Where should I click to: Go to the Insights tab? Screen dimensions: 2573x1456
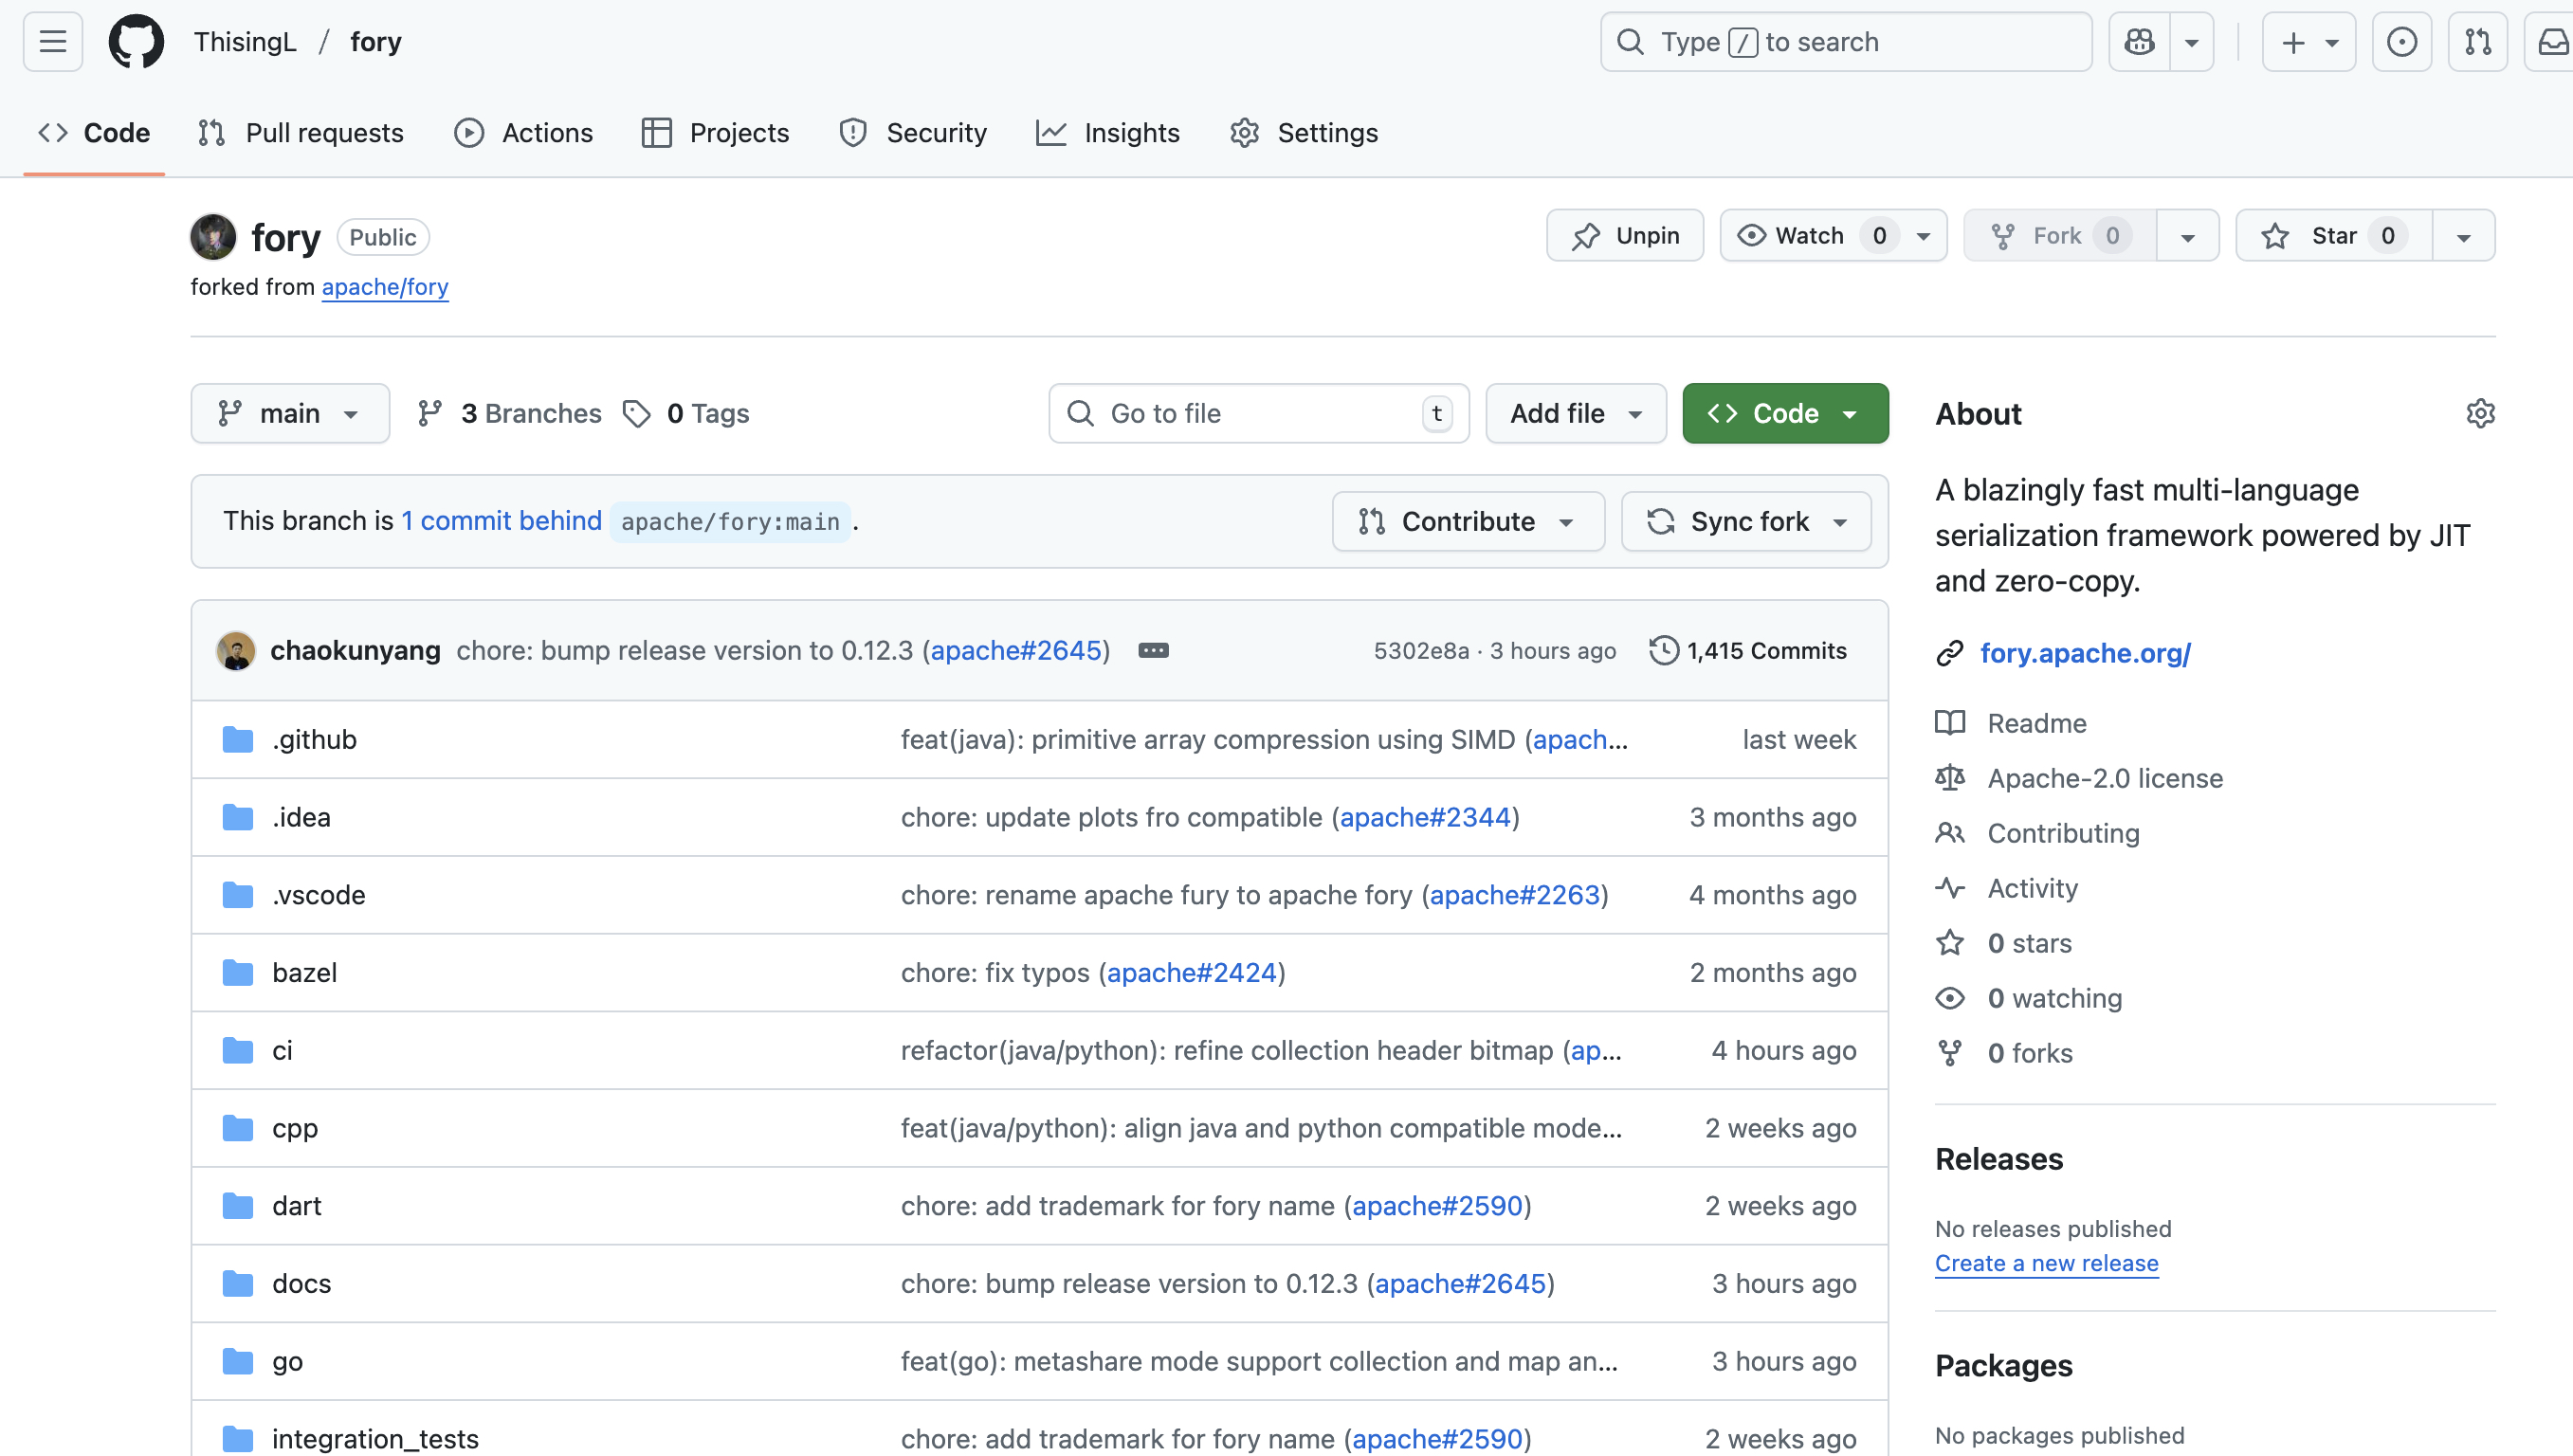[x=1108, y=133]
